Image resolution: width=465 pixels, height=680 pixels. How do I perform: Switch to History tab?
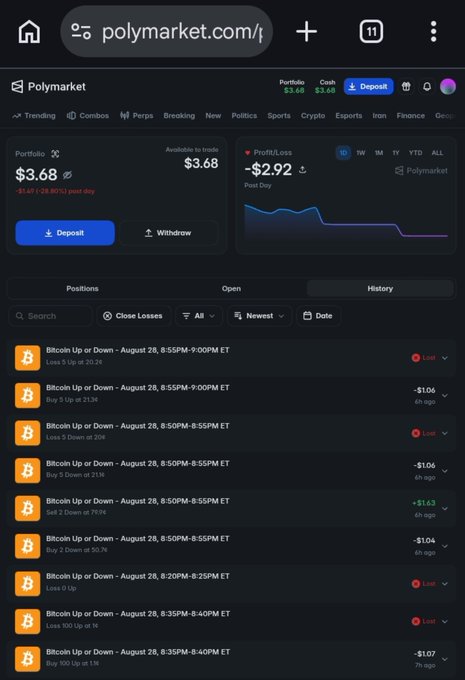point(380,288)
